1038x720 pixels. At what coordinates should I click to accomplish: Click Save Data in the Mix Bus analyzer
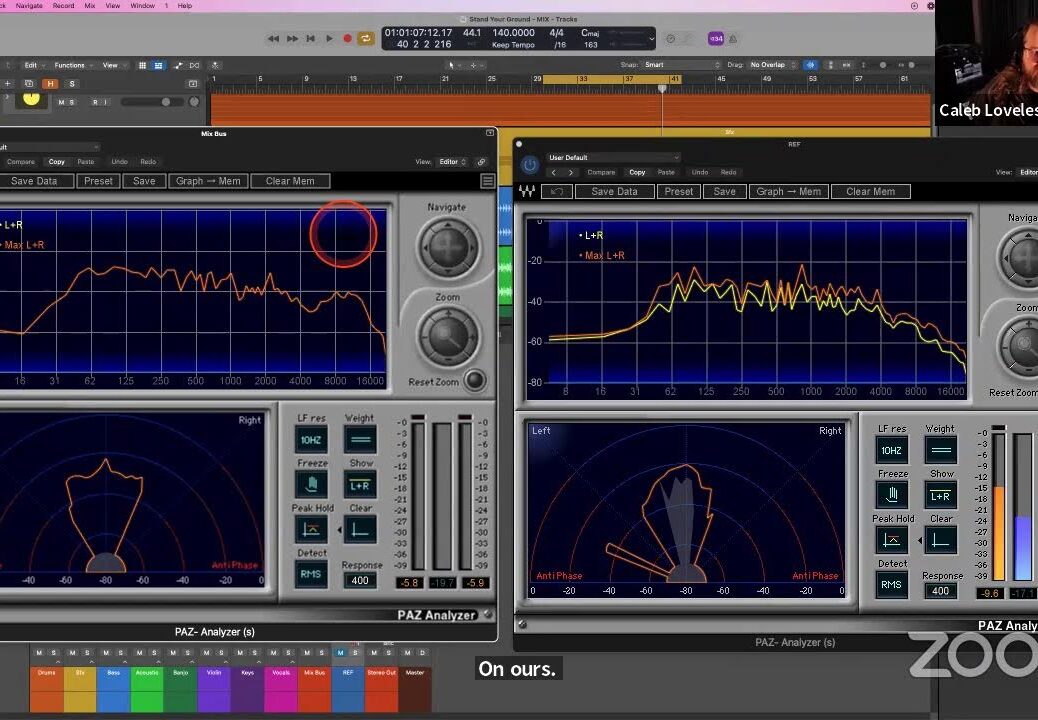[34, 181]
